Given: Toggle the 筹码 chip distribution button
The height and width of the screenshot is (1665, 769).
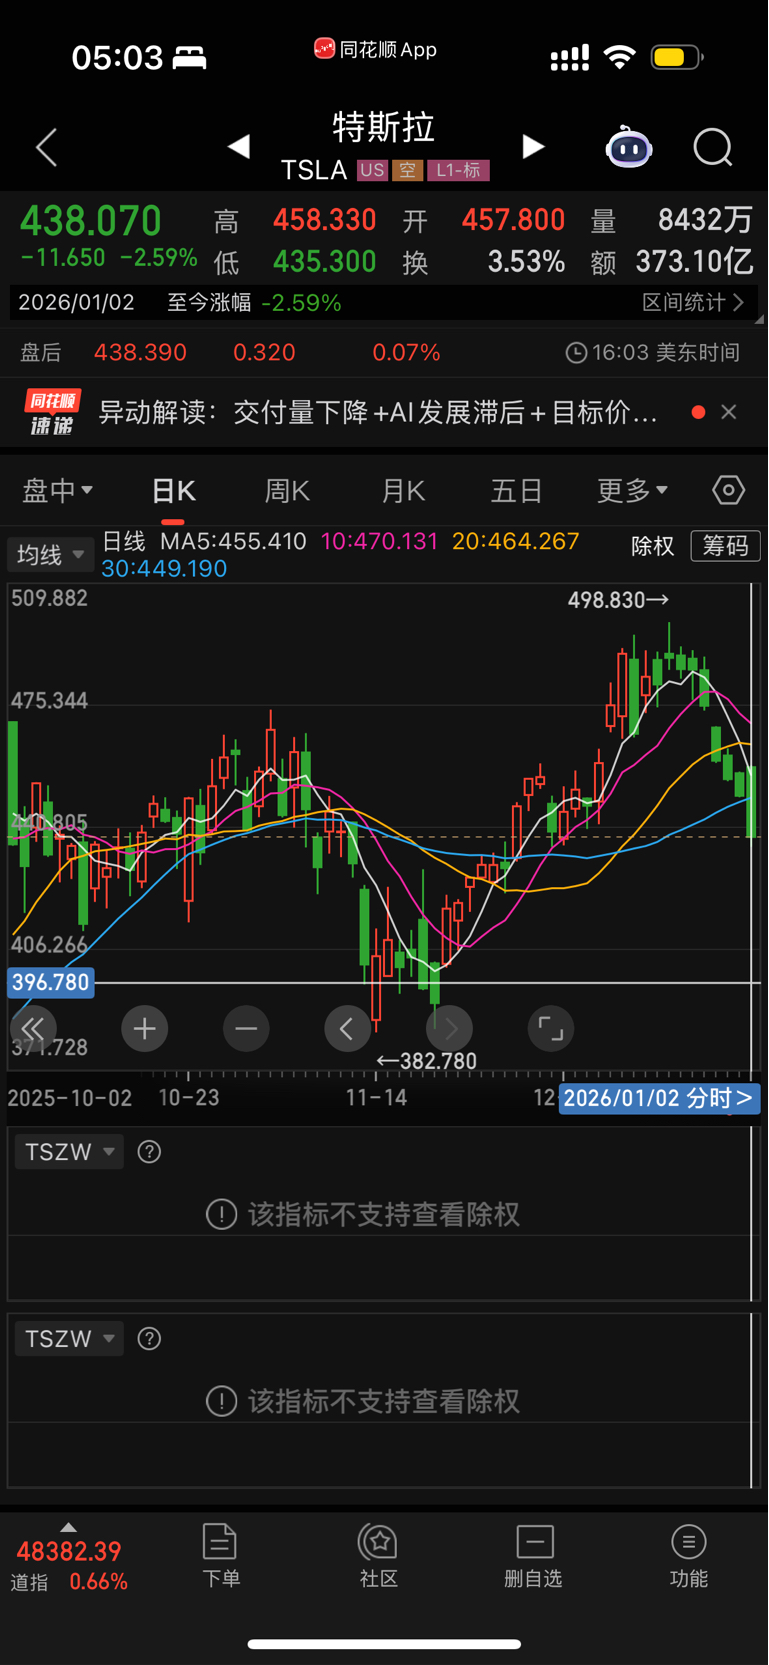Looking at the screenshot, I should pyautogui.click(x=726, y=546).
